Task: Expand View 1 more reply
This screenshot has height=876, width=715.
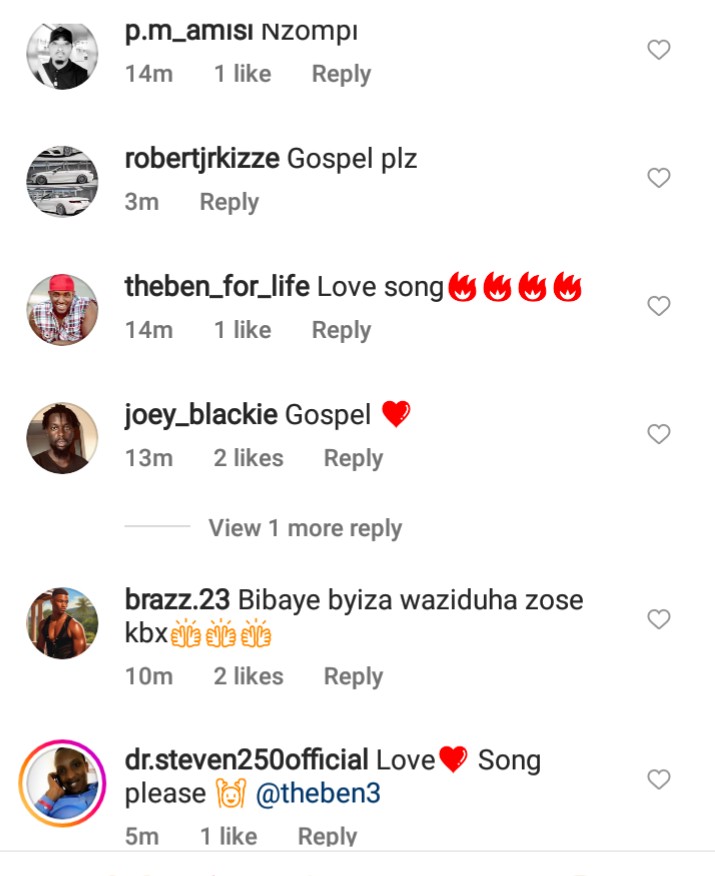Action: coord(304,528)
